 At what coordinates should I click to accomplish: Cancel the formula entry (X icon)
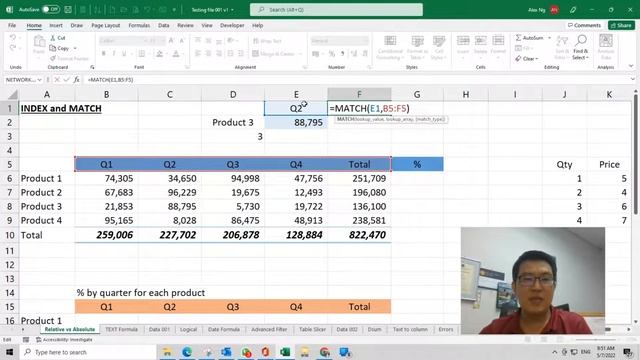point(57,80)
